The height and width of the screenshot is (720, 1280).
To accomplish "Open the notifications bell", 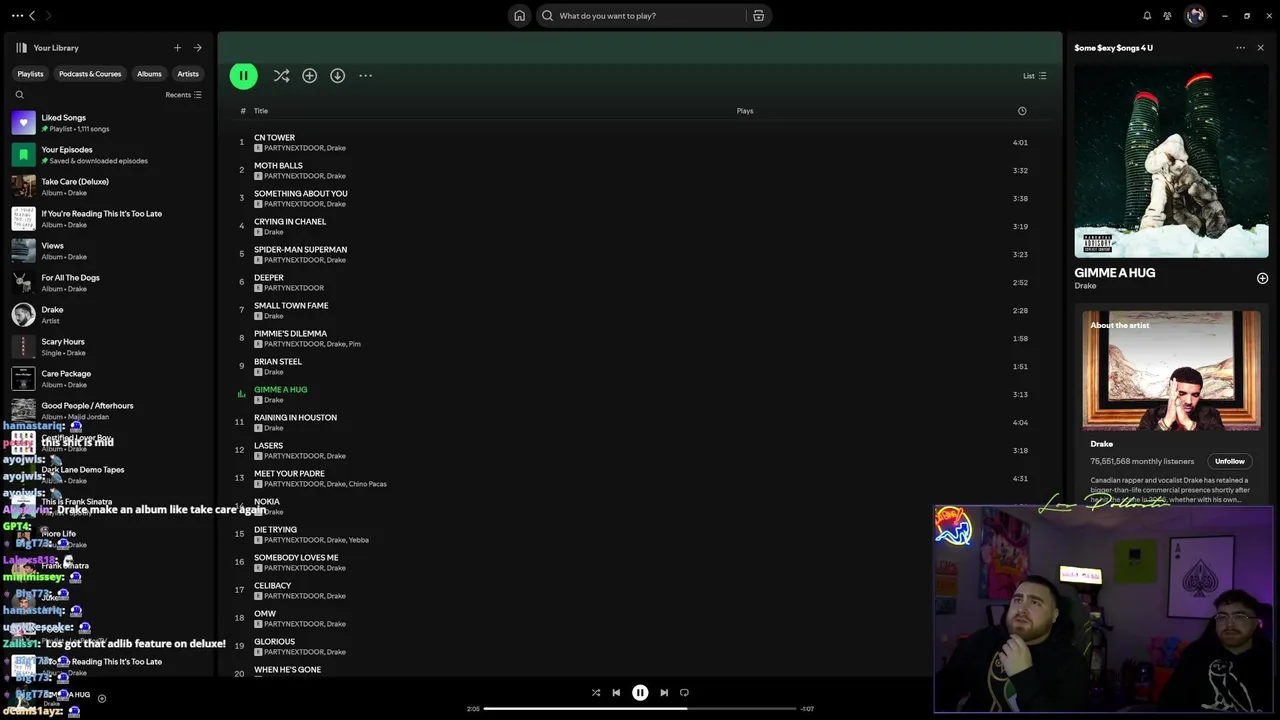I will point(1147,15).
